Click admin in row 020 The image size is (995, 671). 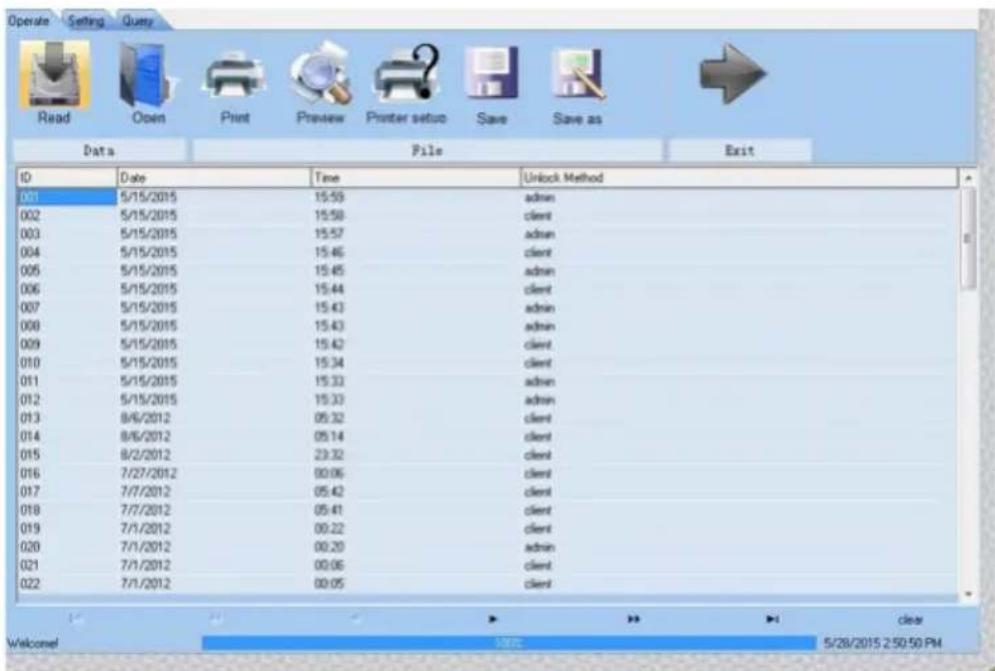[x=539, y=547]
